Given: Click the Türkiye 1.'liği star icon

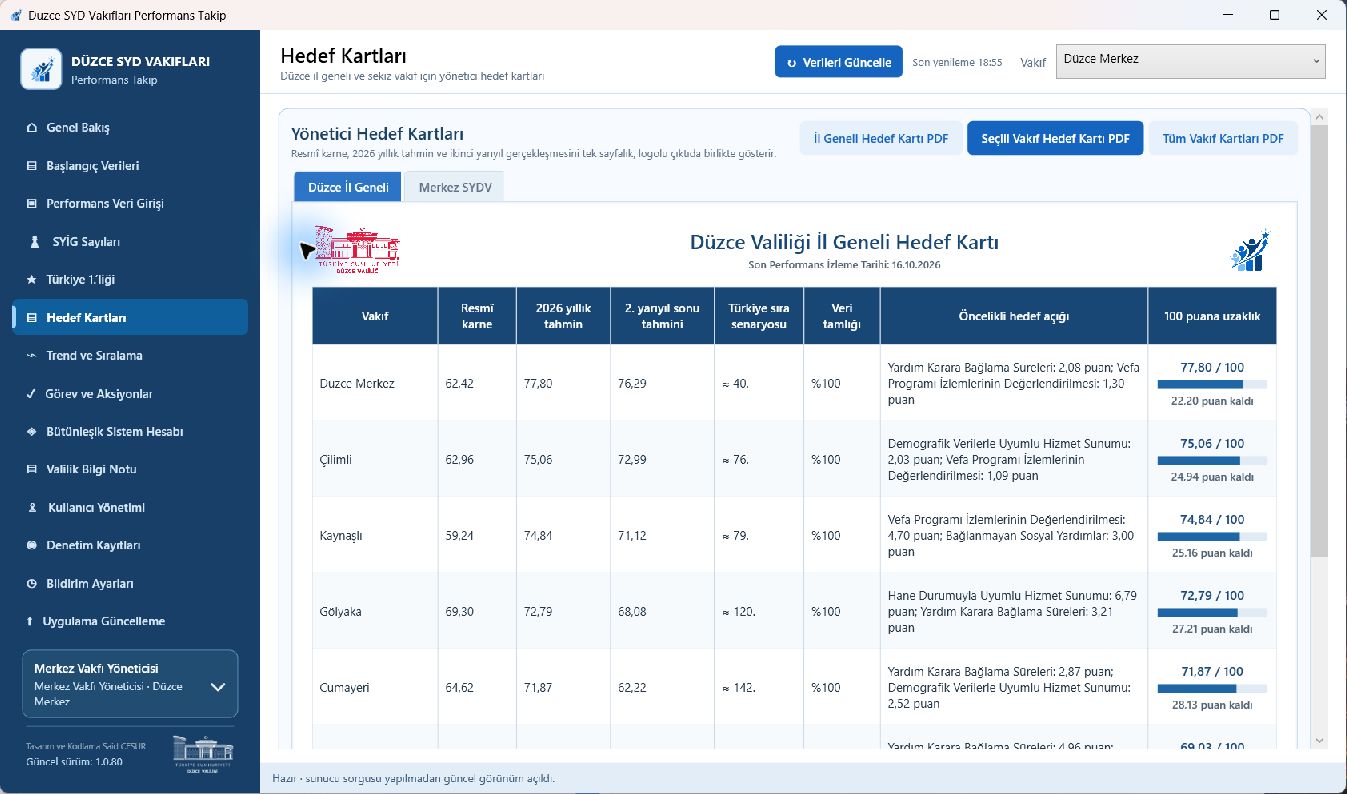Looking at the screenshot, I should 31,280.
